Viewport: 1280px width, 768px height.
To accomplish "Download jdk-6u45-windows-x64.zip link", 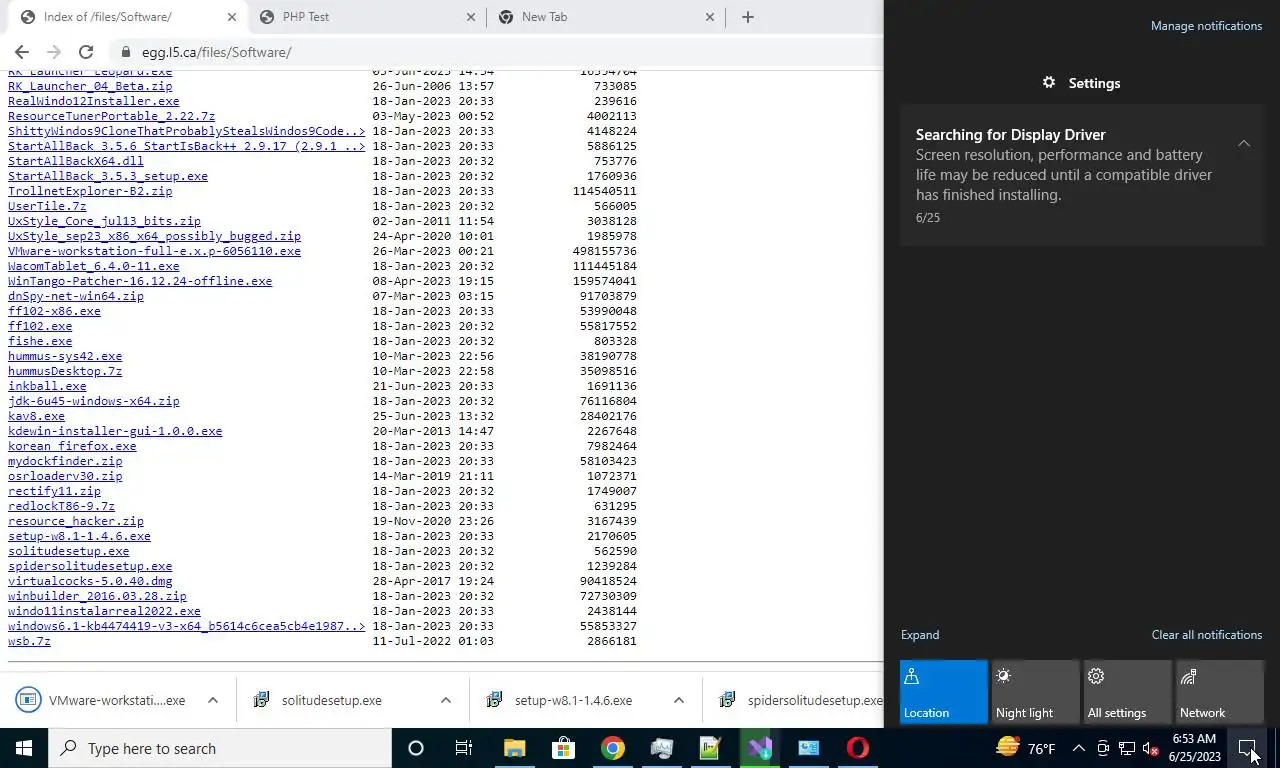I will 94,401.
